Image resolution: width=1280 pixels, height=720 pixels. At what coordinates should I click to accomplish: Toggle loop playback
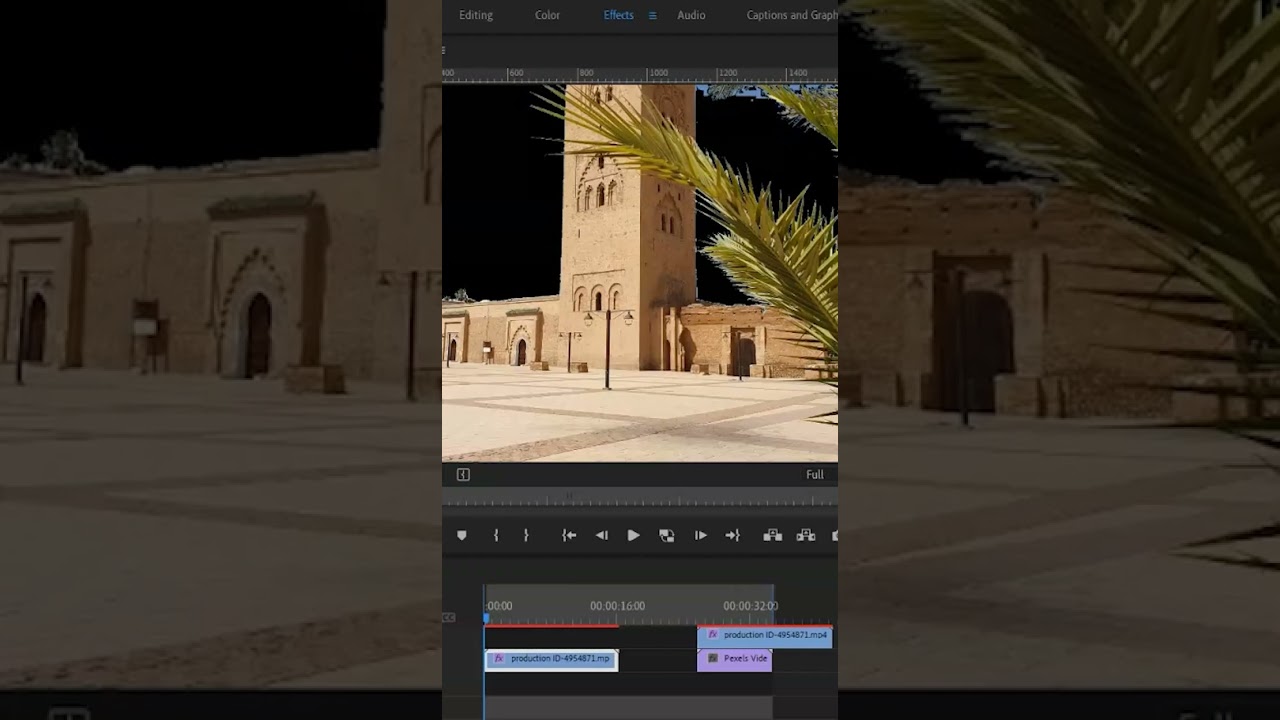tap(667, 536)
